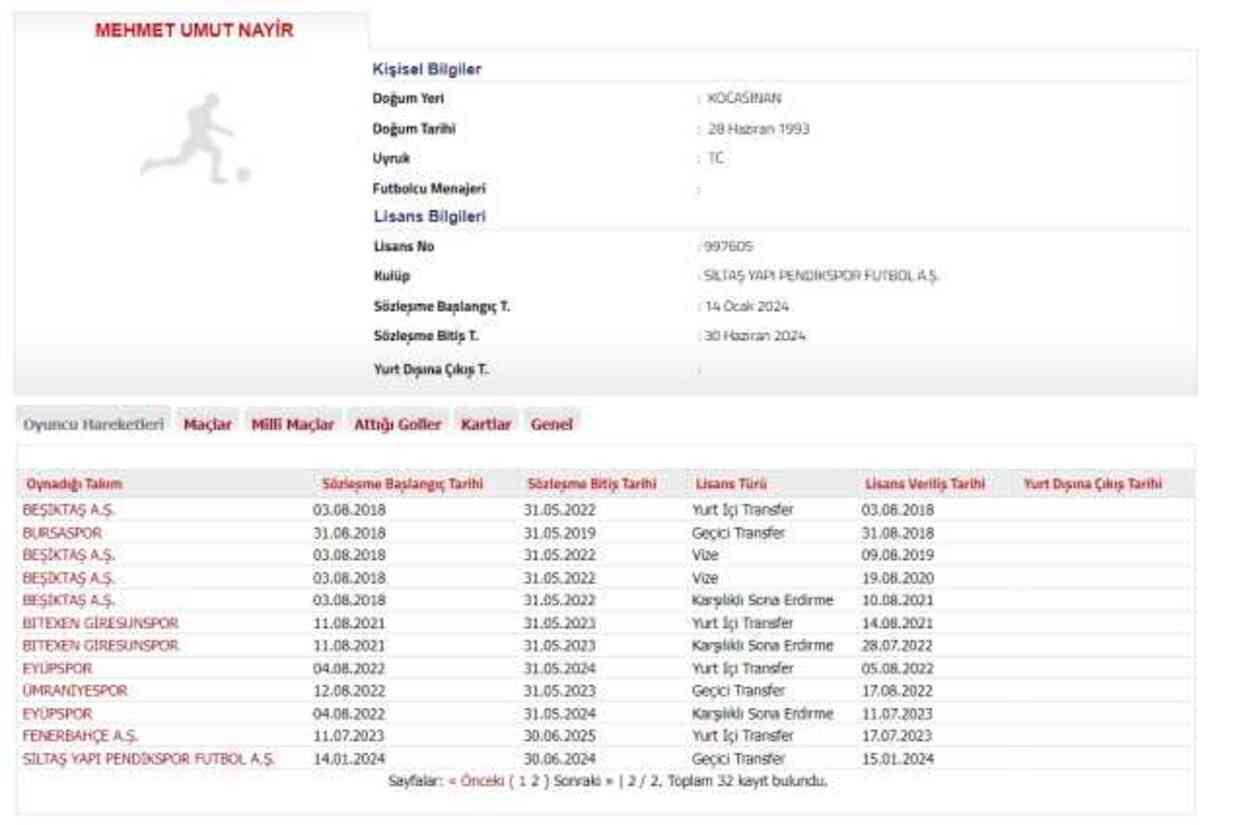1245x825 pixels.
Task: Go to previous page via Önceki link
Action: pos(475,781)
